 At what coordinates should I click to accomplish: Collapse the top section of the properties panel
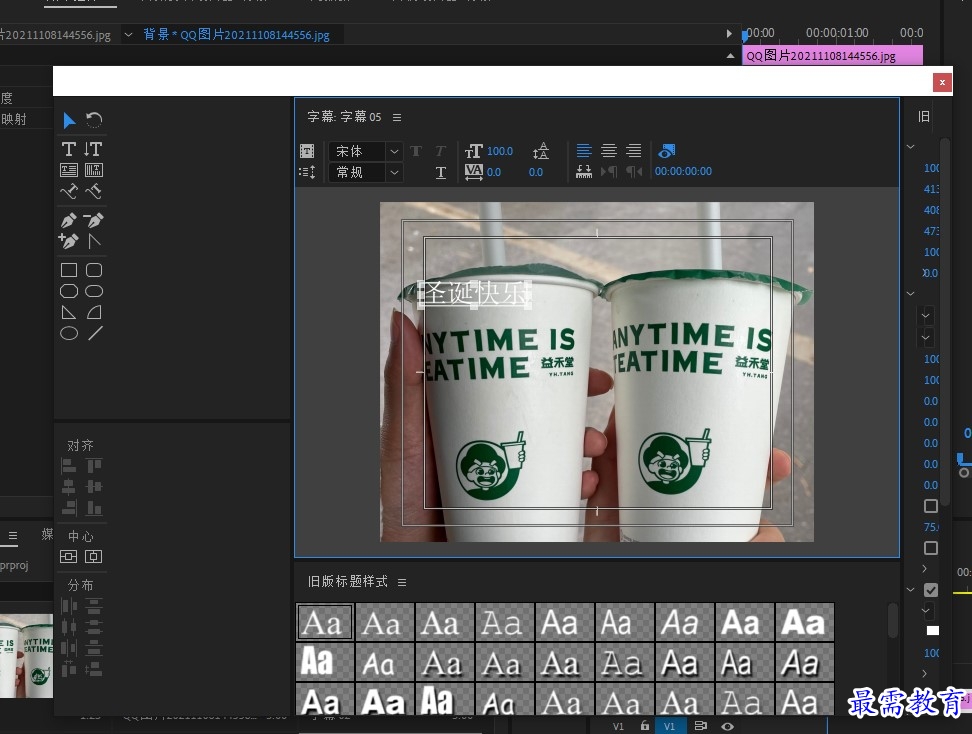[911, 147]
